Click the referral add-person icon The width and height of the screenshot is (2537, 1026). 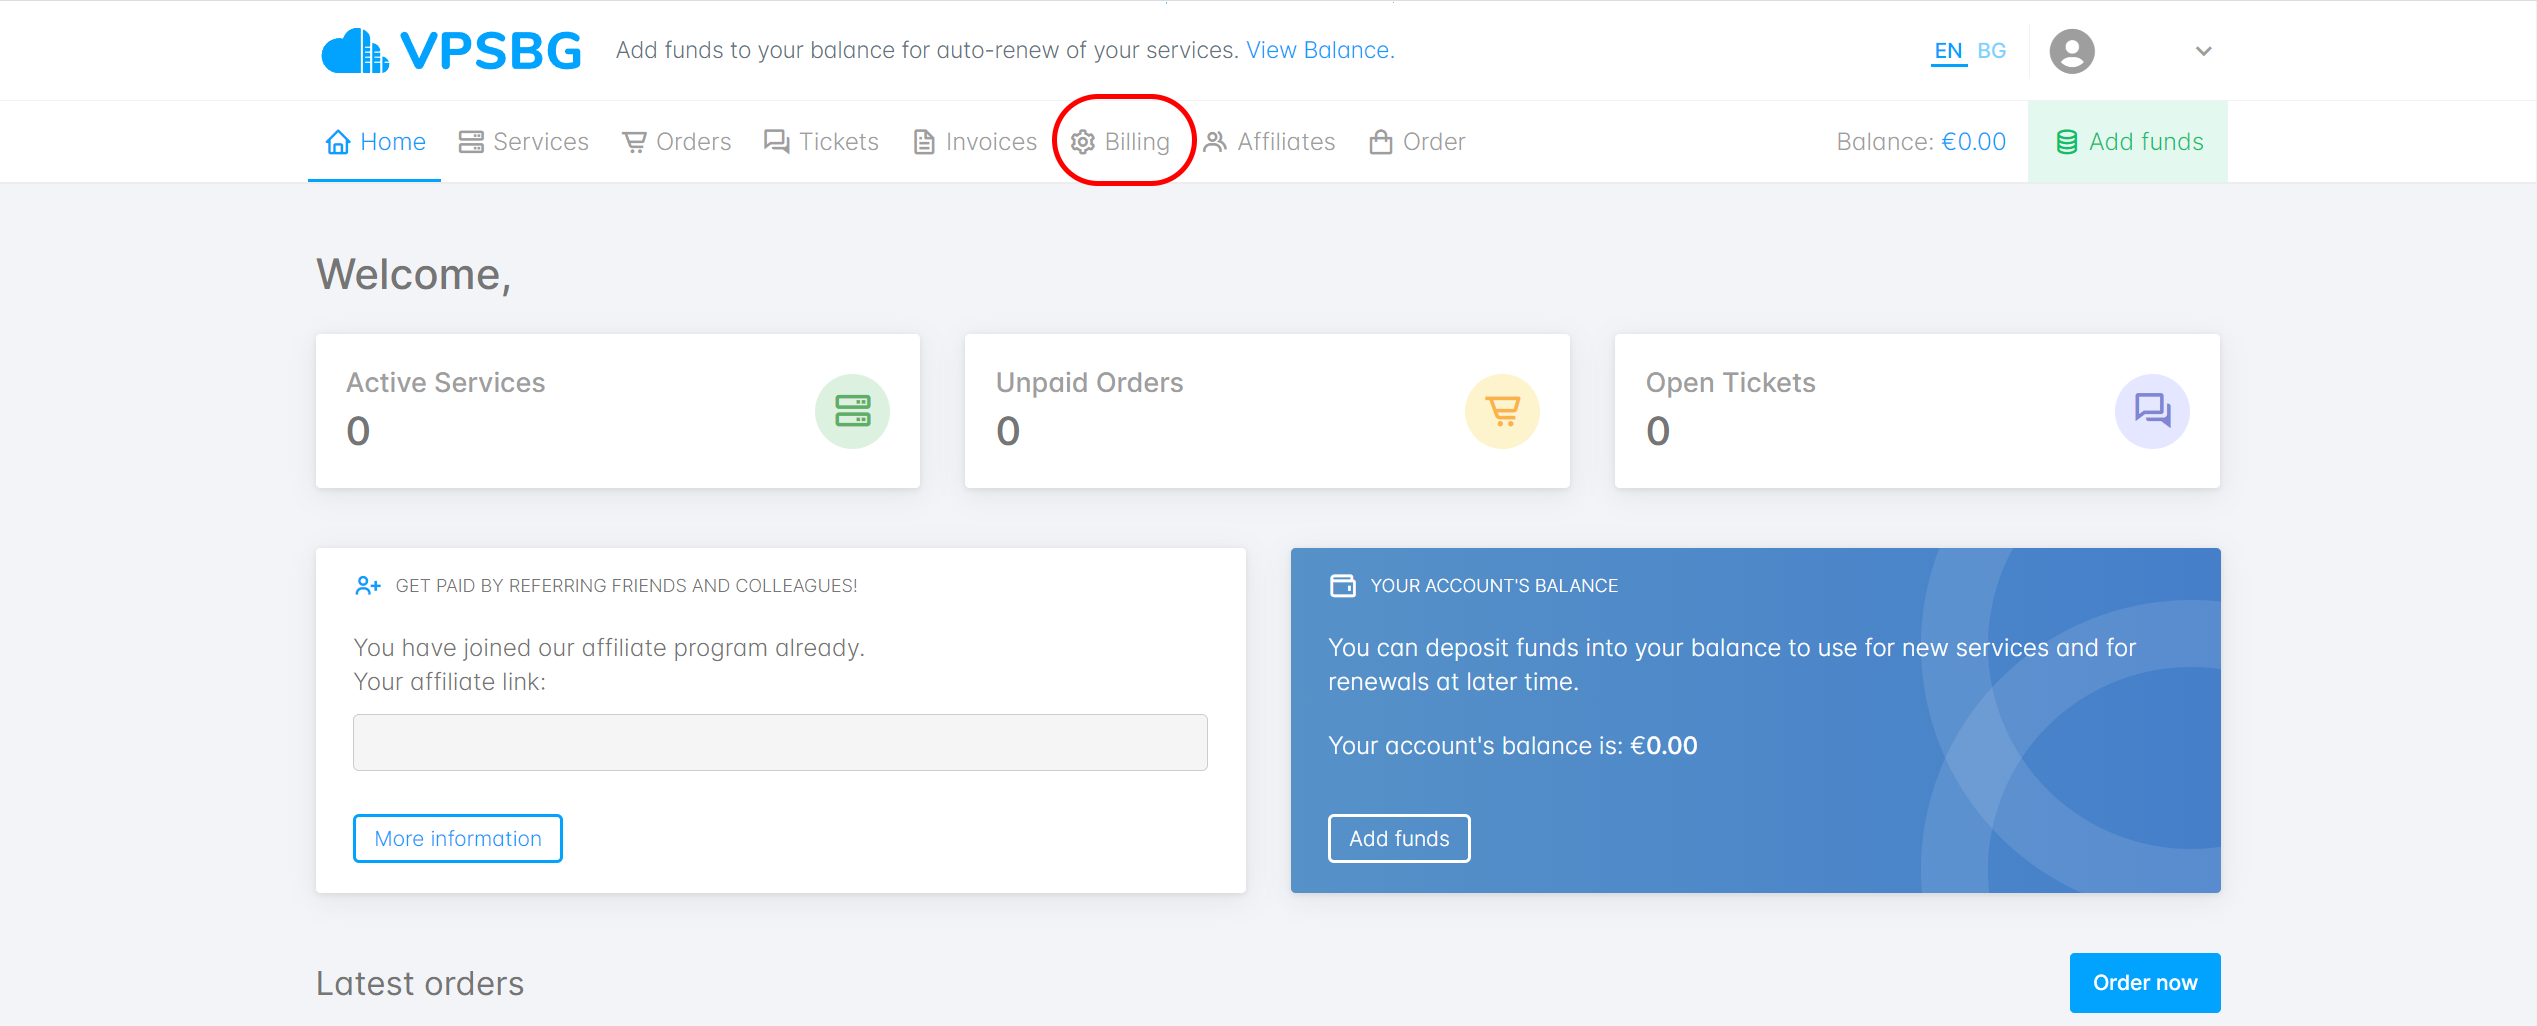coord(368,586)
